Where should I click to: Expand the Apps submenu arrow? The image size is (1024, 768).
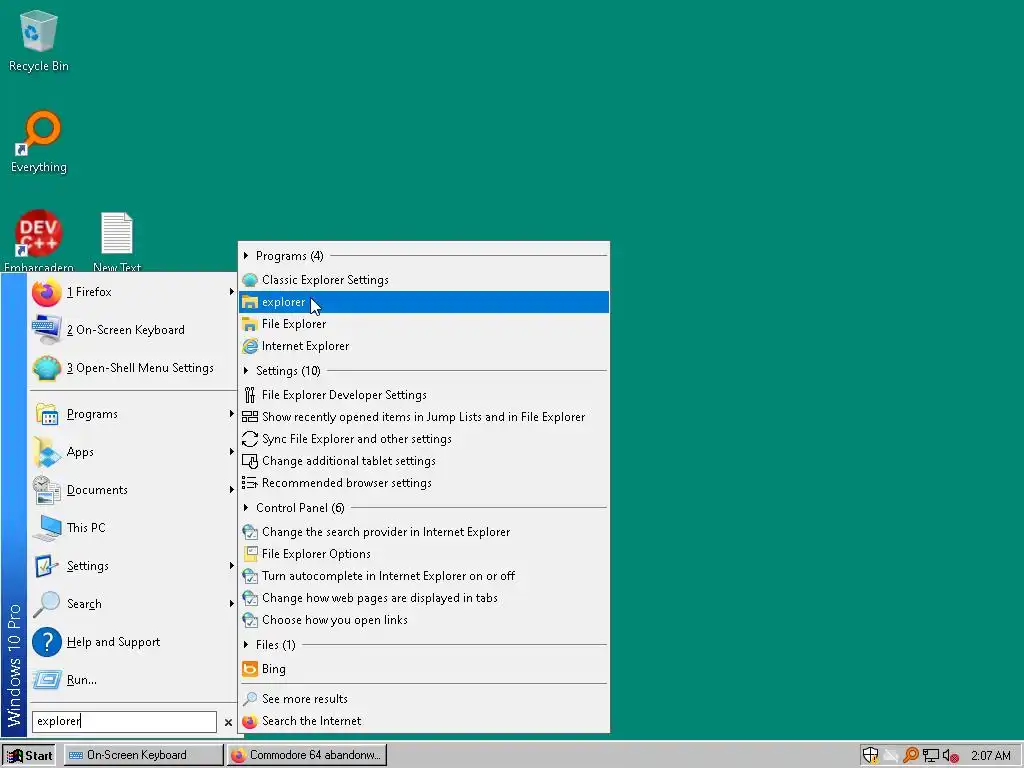[231, 452]
